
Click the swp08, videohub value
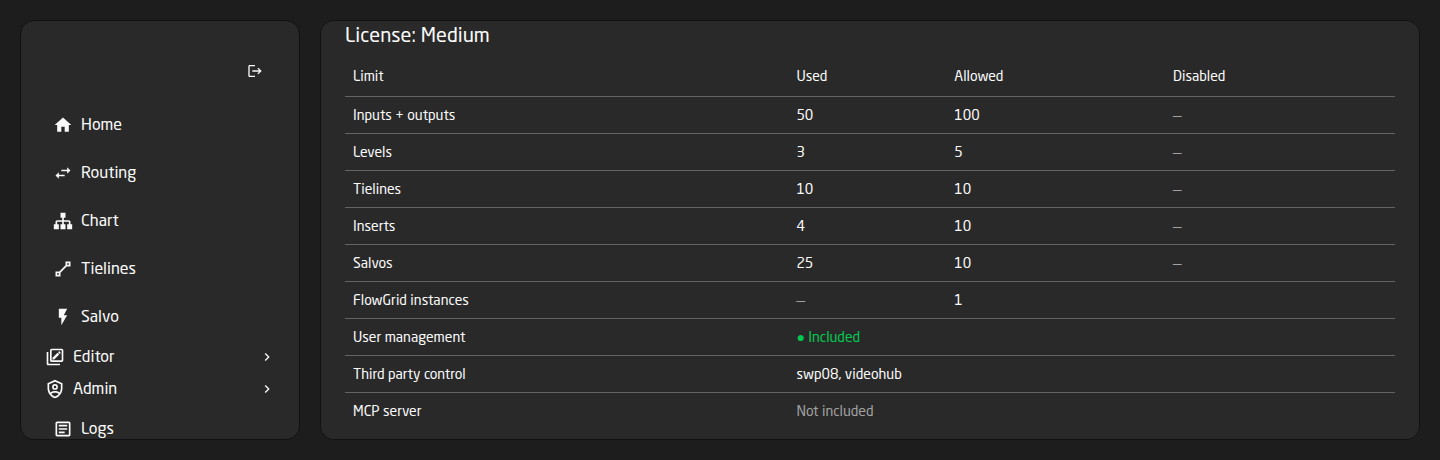(x=849, y=374)
